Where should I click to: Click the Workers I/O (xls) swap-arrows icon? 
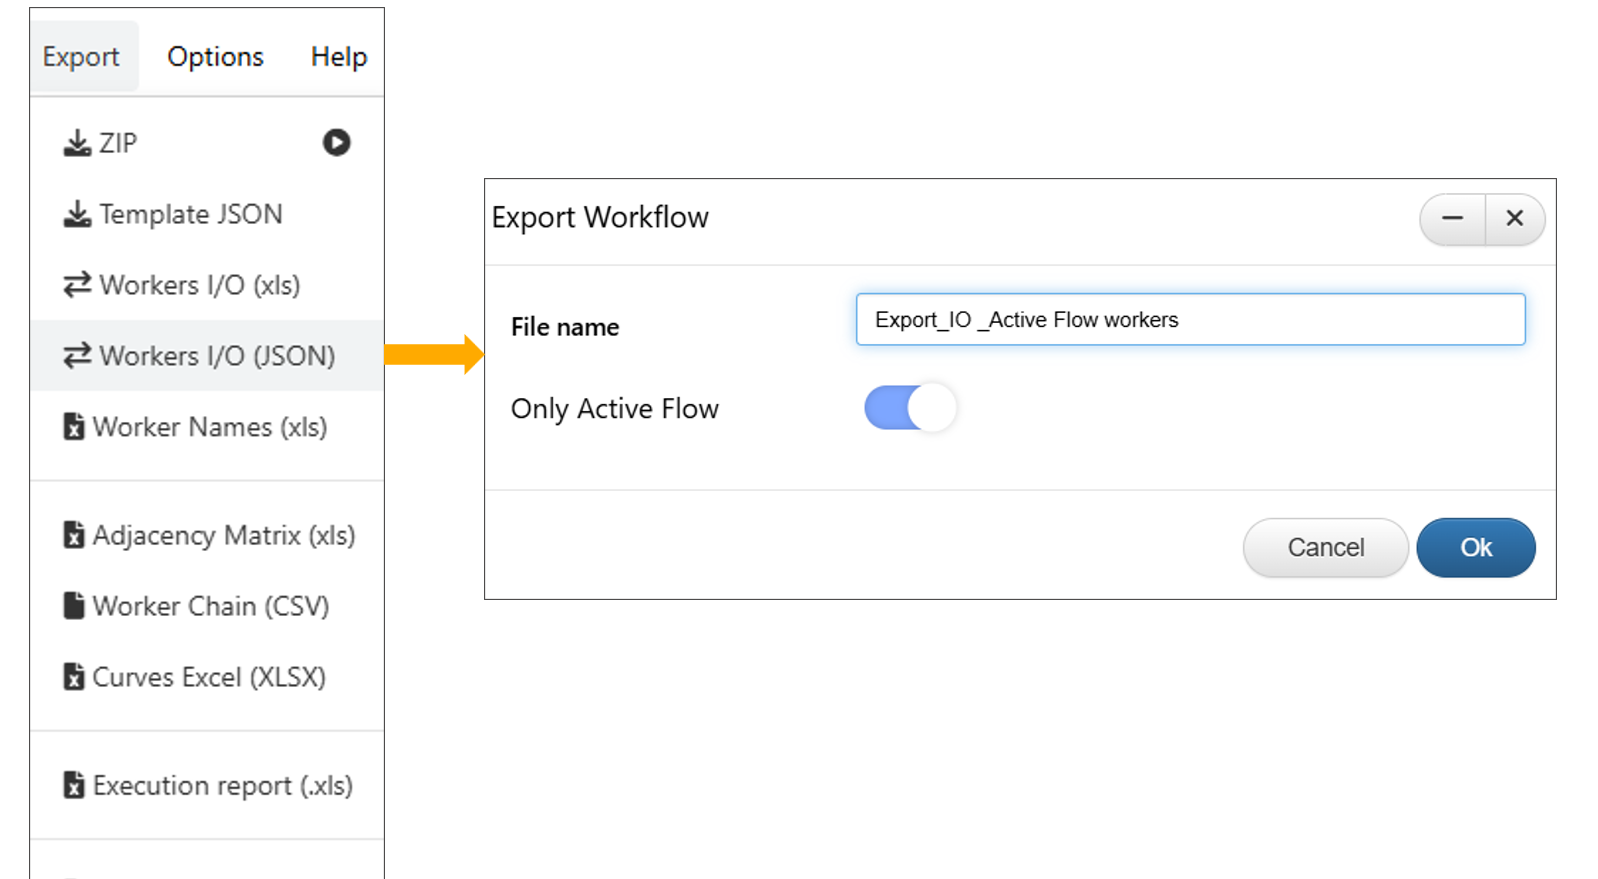[77, 286]
